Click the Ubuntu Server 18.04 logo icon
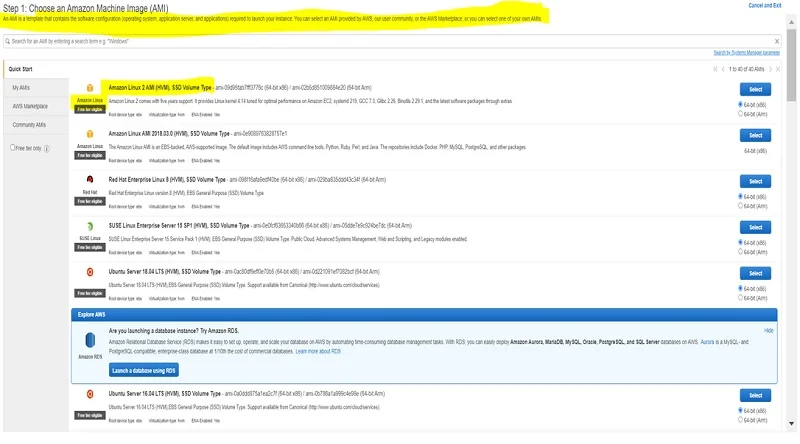 pos(90,272)
